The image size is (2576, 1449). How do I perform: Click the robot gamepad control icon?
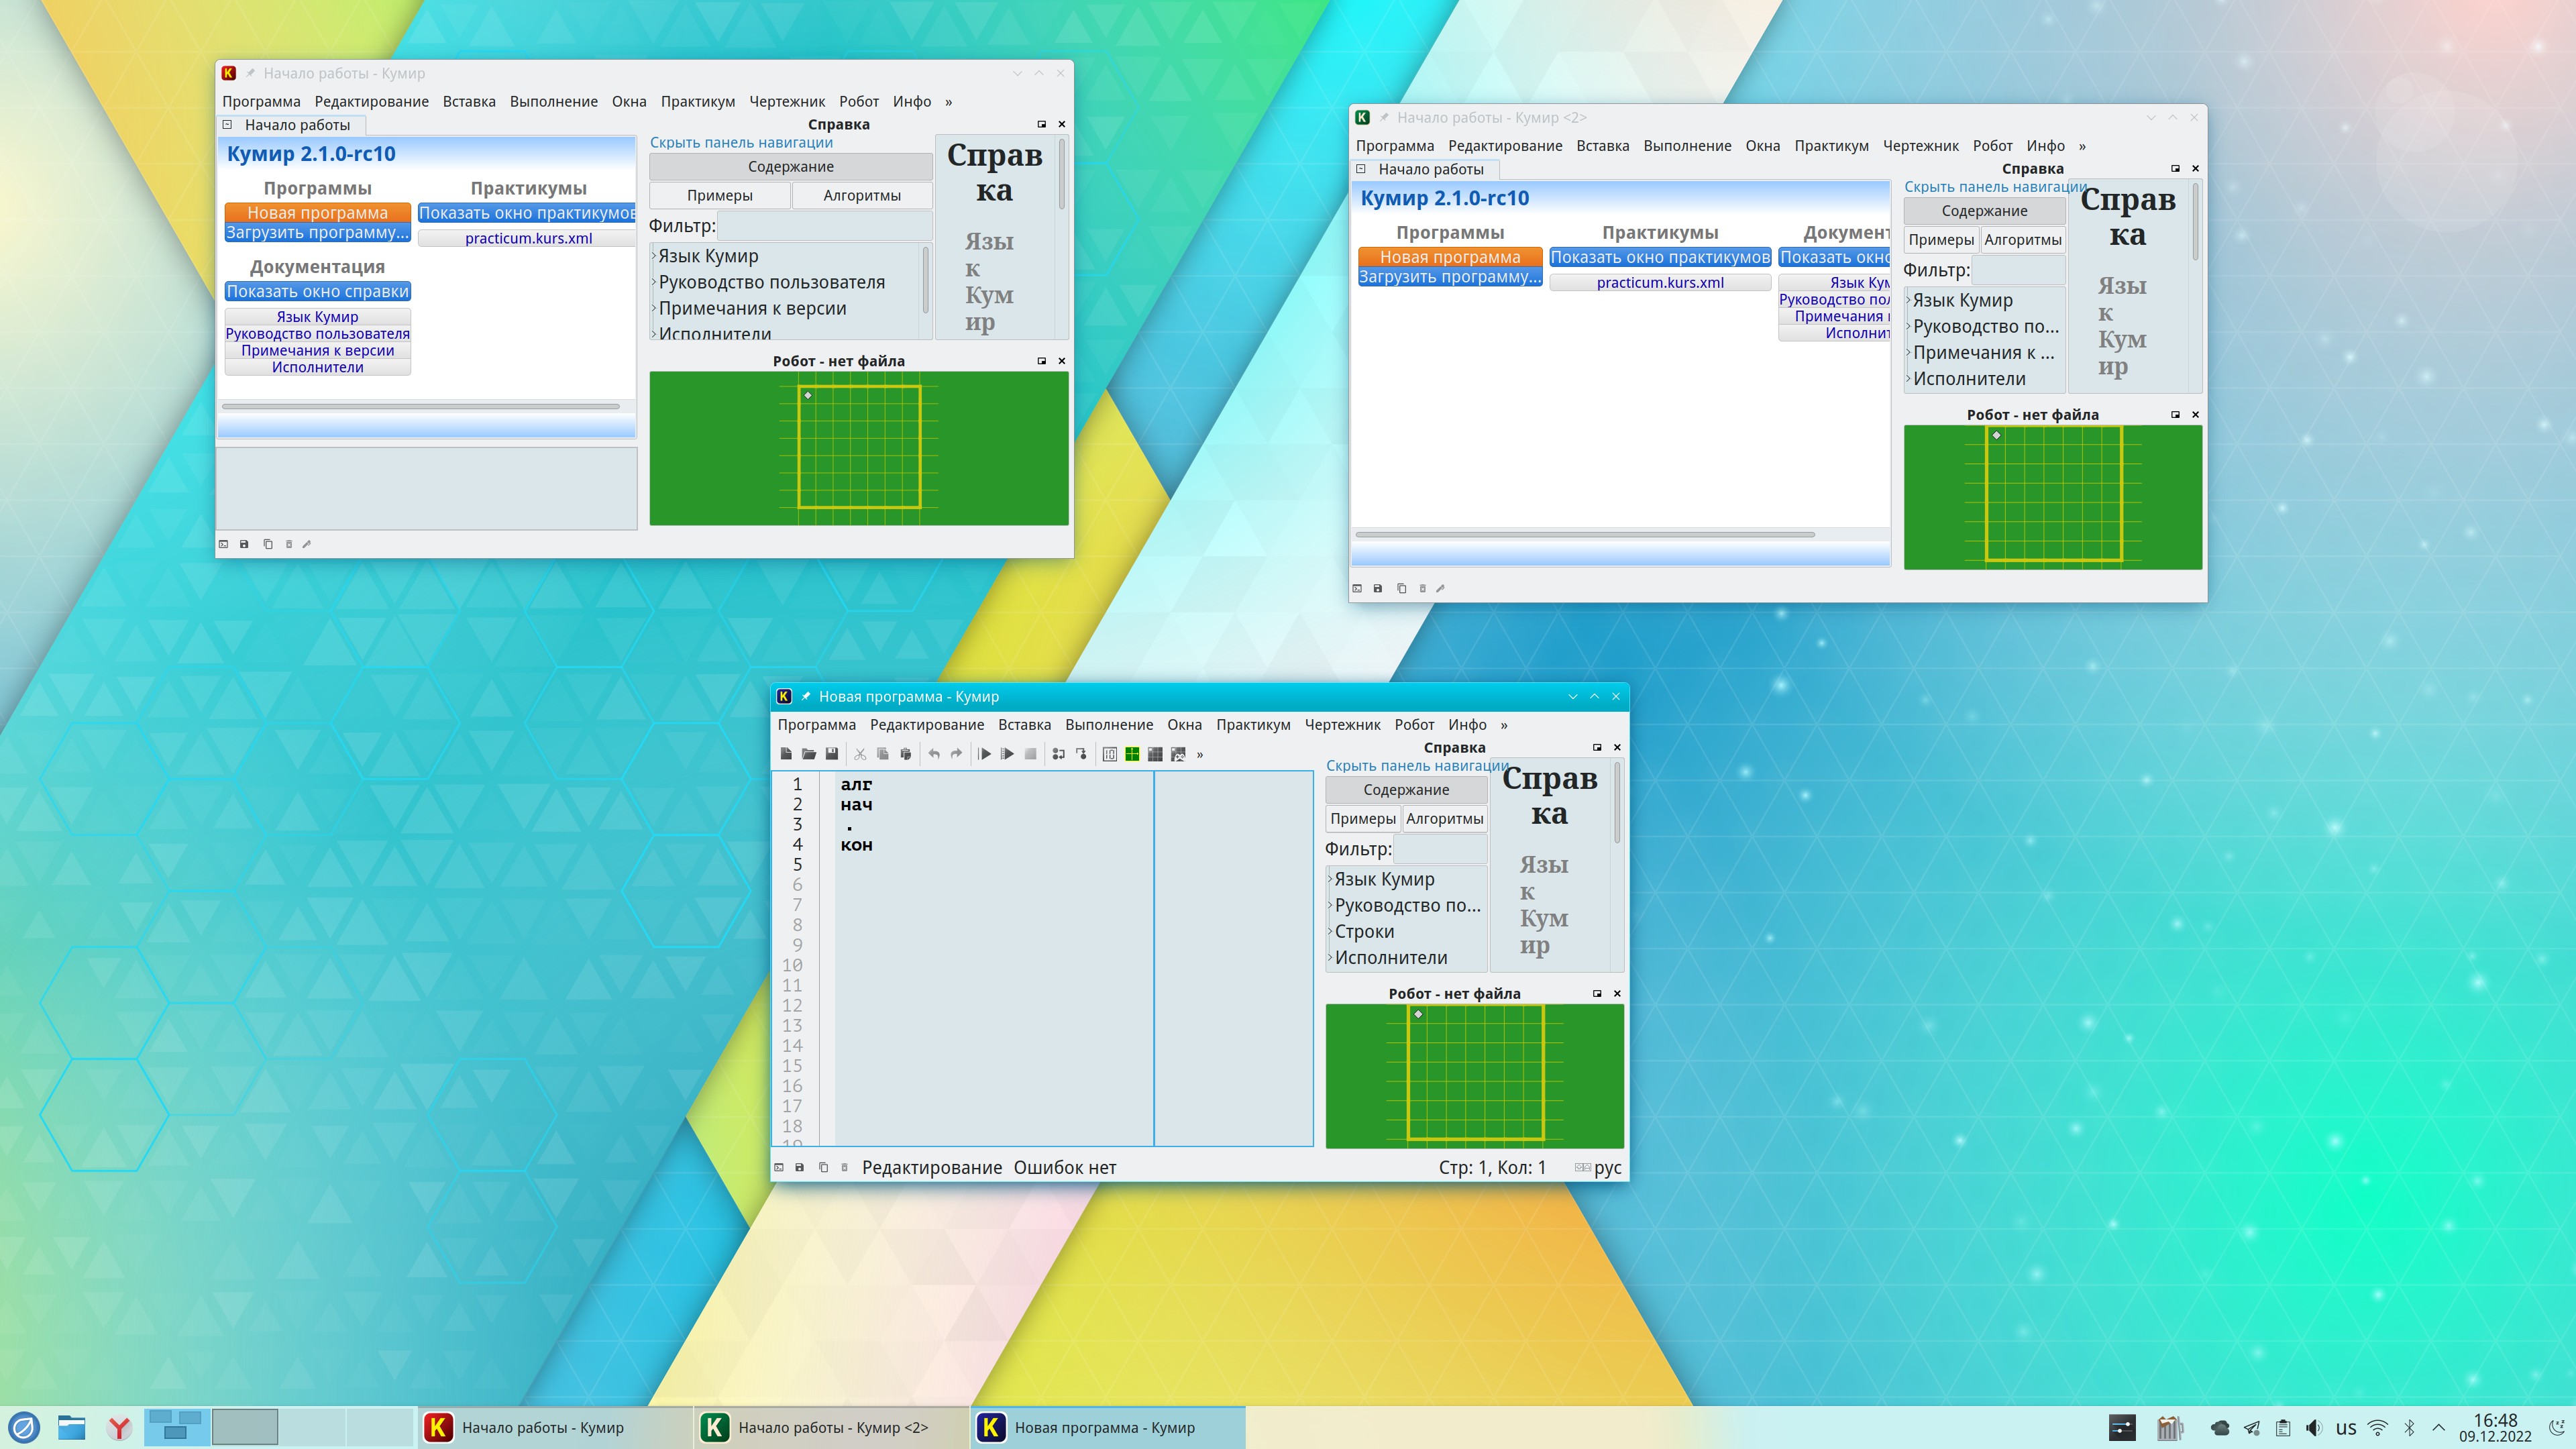tap(1179, 754)
